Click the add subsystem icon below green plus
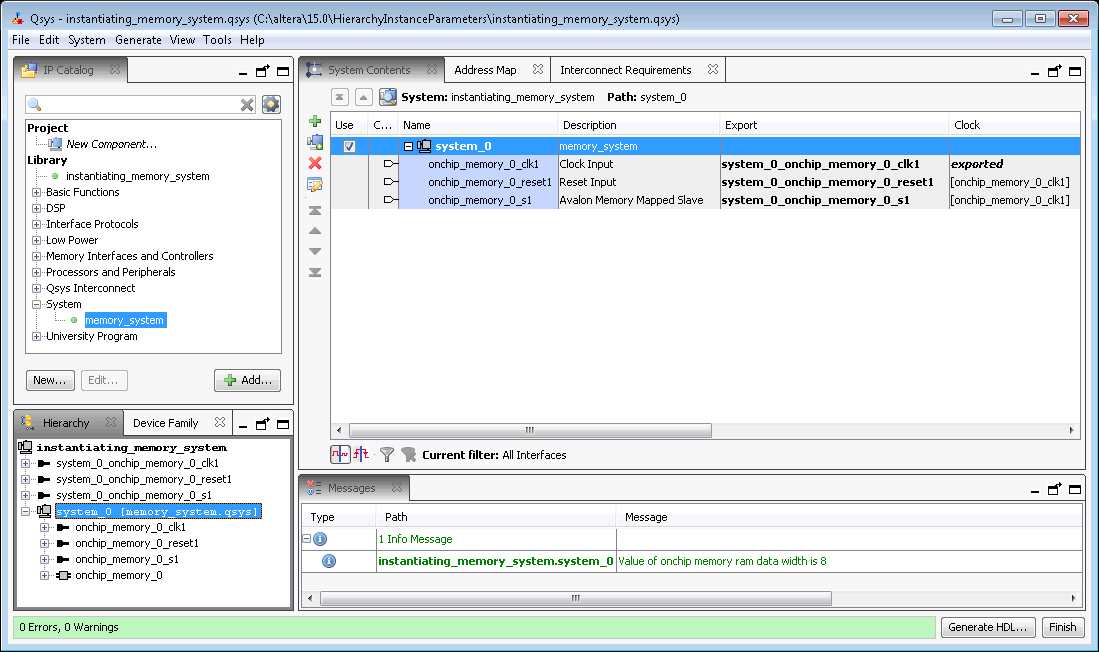The image size is (1099, 652). click(315, 142)
